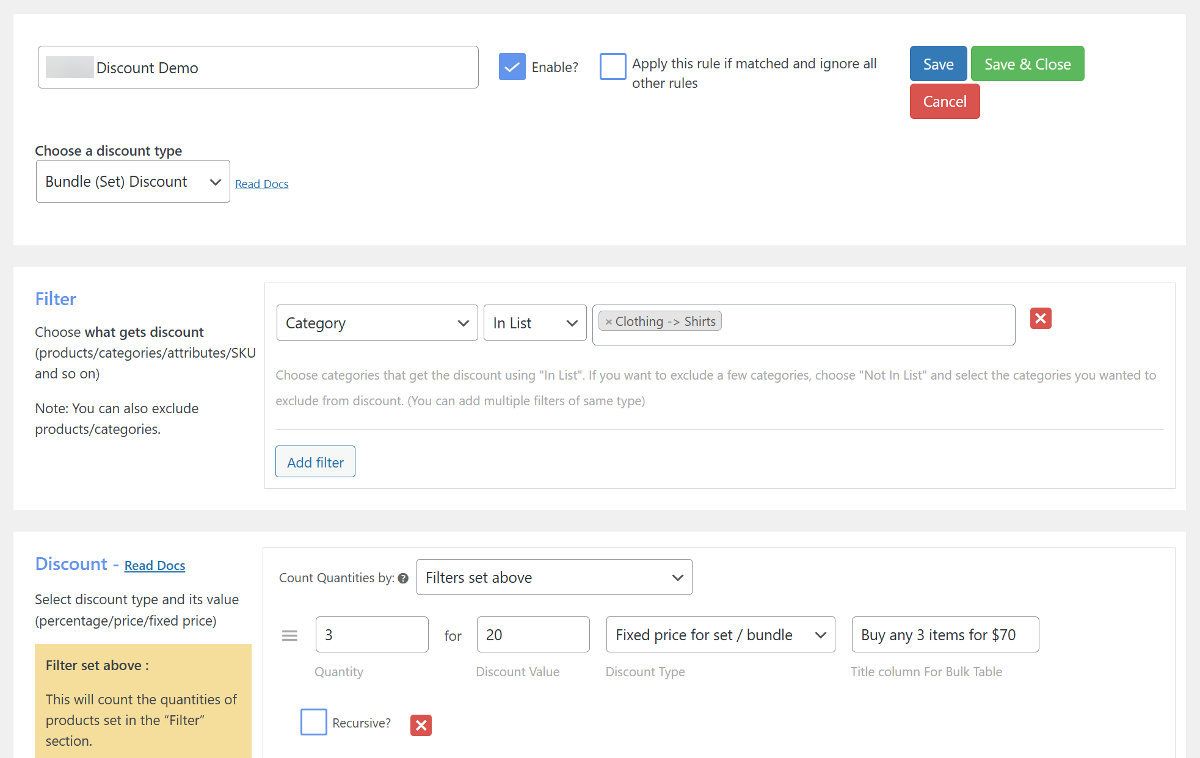Toggle the Enable checkbox
Viewport: 1200px width, 758px height.
tap(512, 67)
